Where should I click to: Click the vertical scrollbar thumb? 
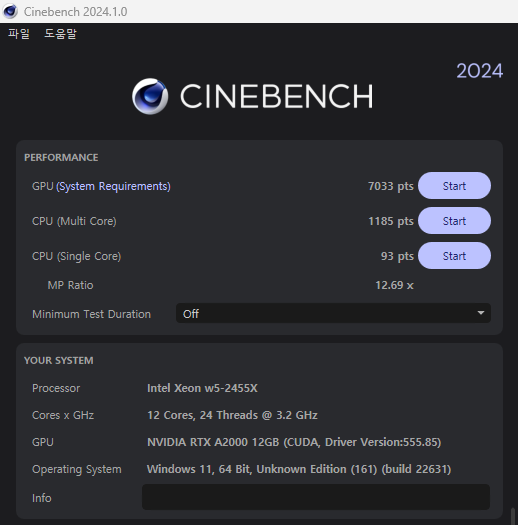[x=513, y=516]
